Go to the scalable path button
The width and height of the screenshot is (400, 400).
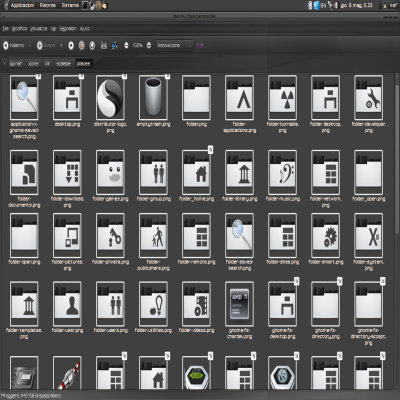click(x=63, y=63)
